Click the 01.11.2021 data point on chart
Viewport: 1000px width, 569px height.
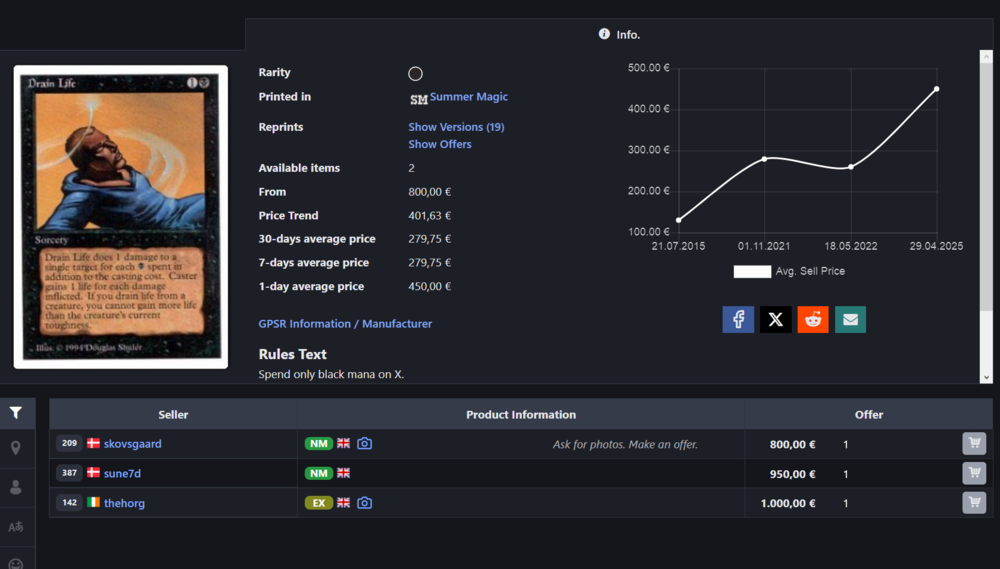point(765,159)
